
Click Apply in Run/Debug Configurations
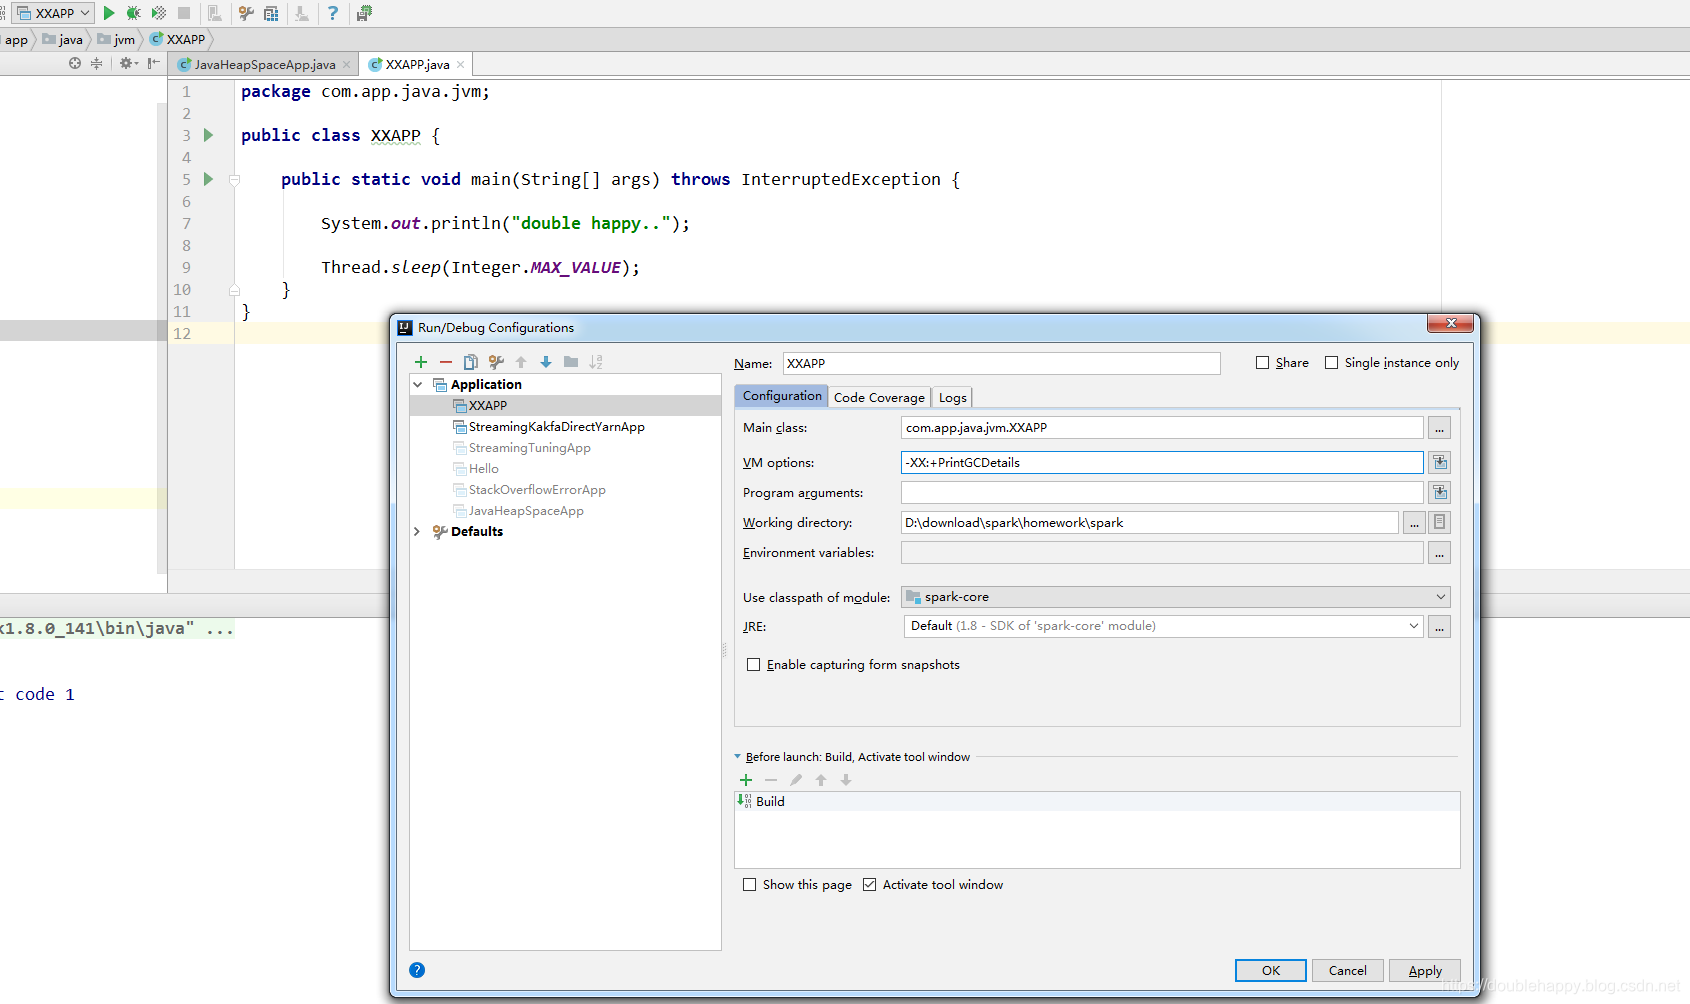click(x=1425, y=971)
